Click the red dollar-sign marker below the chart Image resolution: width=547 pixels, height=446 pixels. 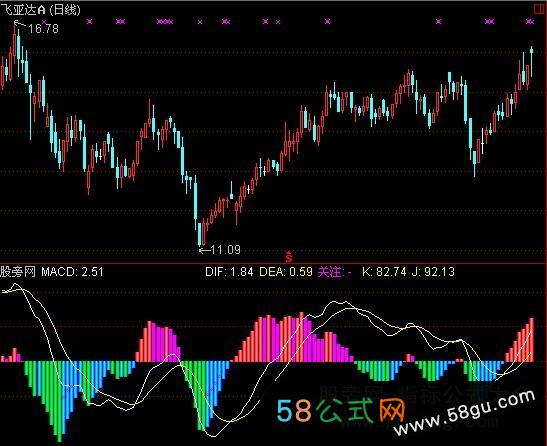click(289, 257)
